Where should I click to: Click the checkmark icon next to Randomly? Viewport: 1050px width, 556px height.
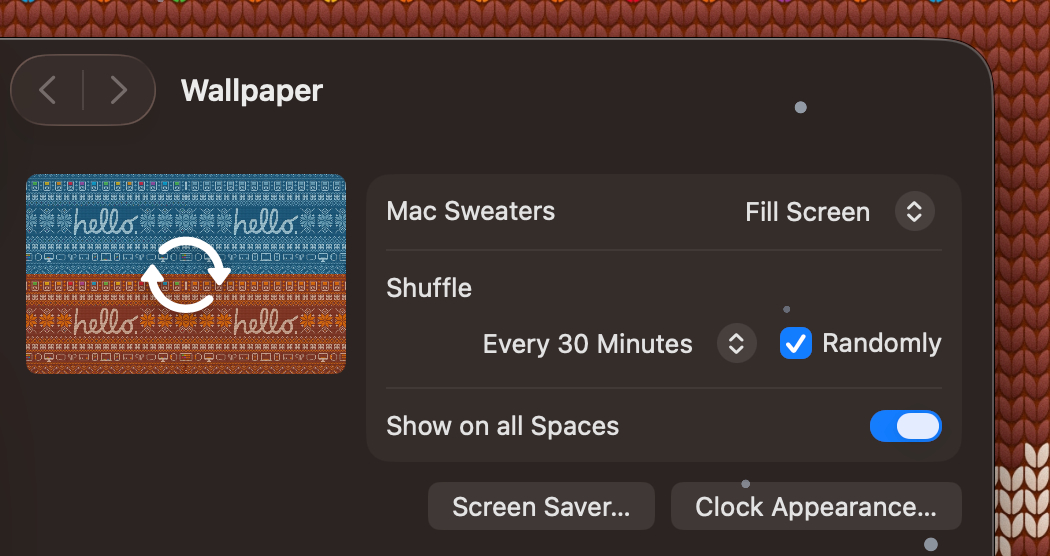(x=796, y=343)
